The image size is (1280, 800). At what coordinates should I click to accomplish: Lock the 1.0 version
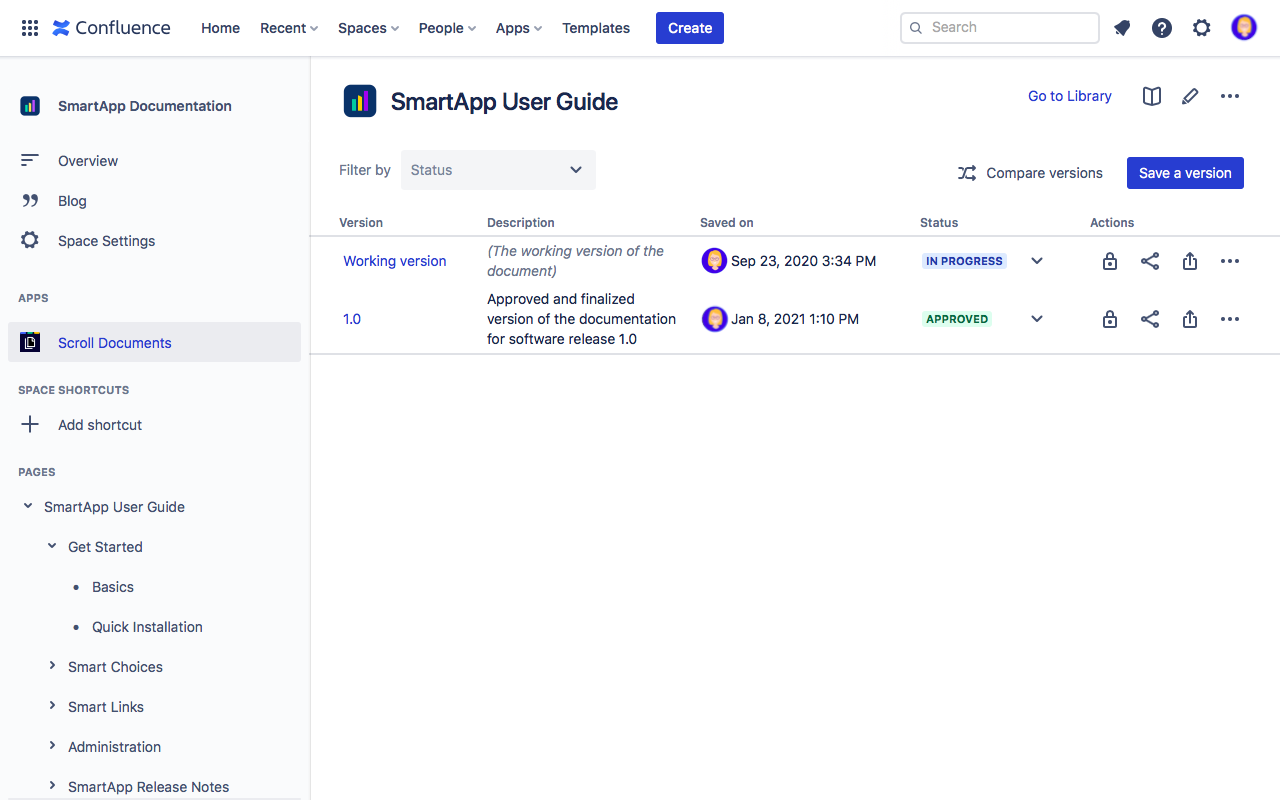(x=1109, y=318)
